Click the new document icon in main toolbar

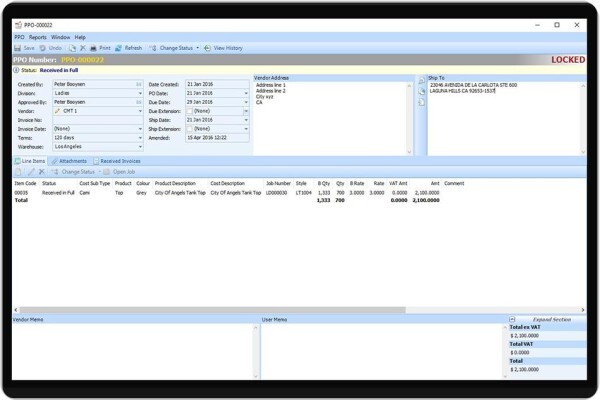pos(72,48)
